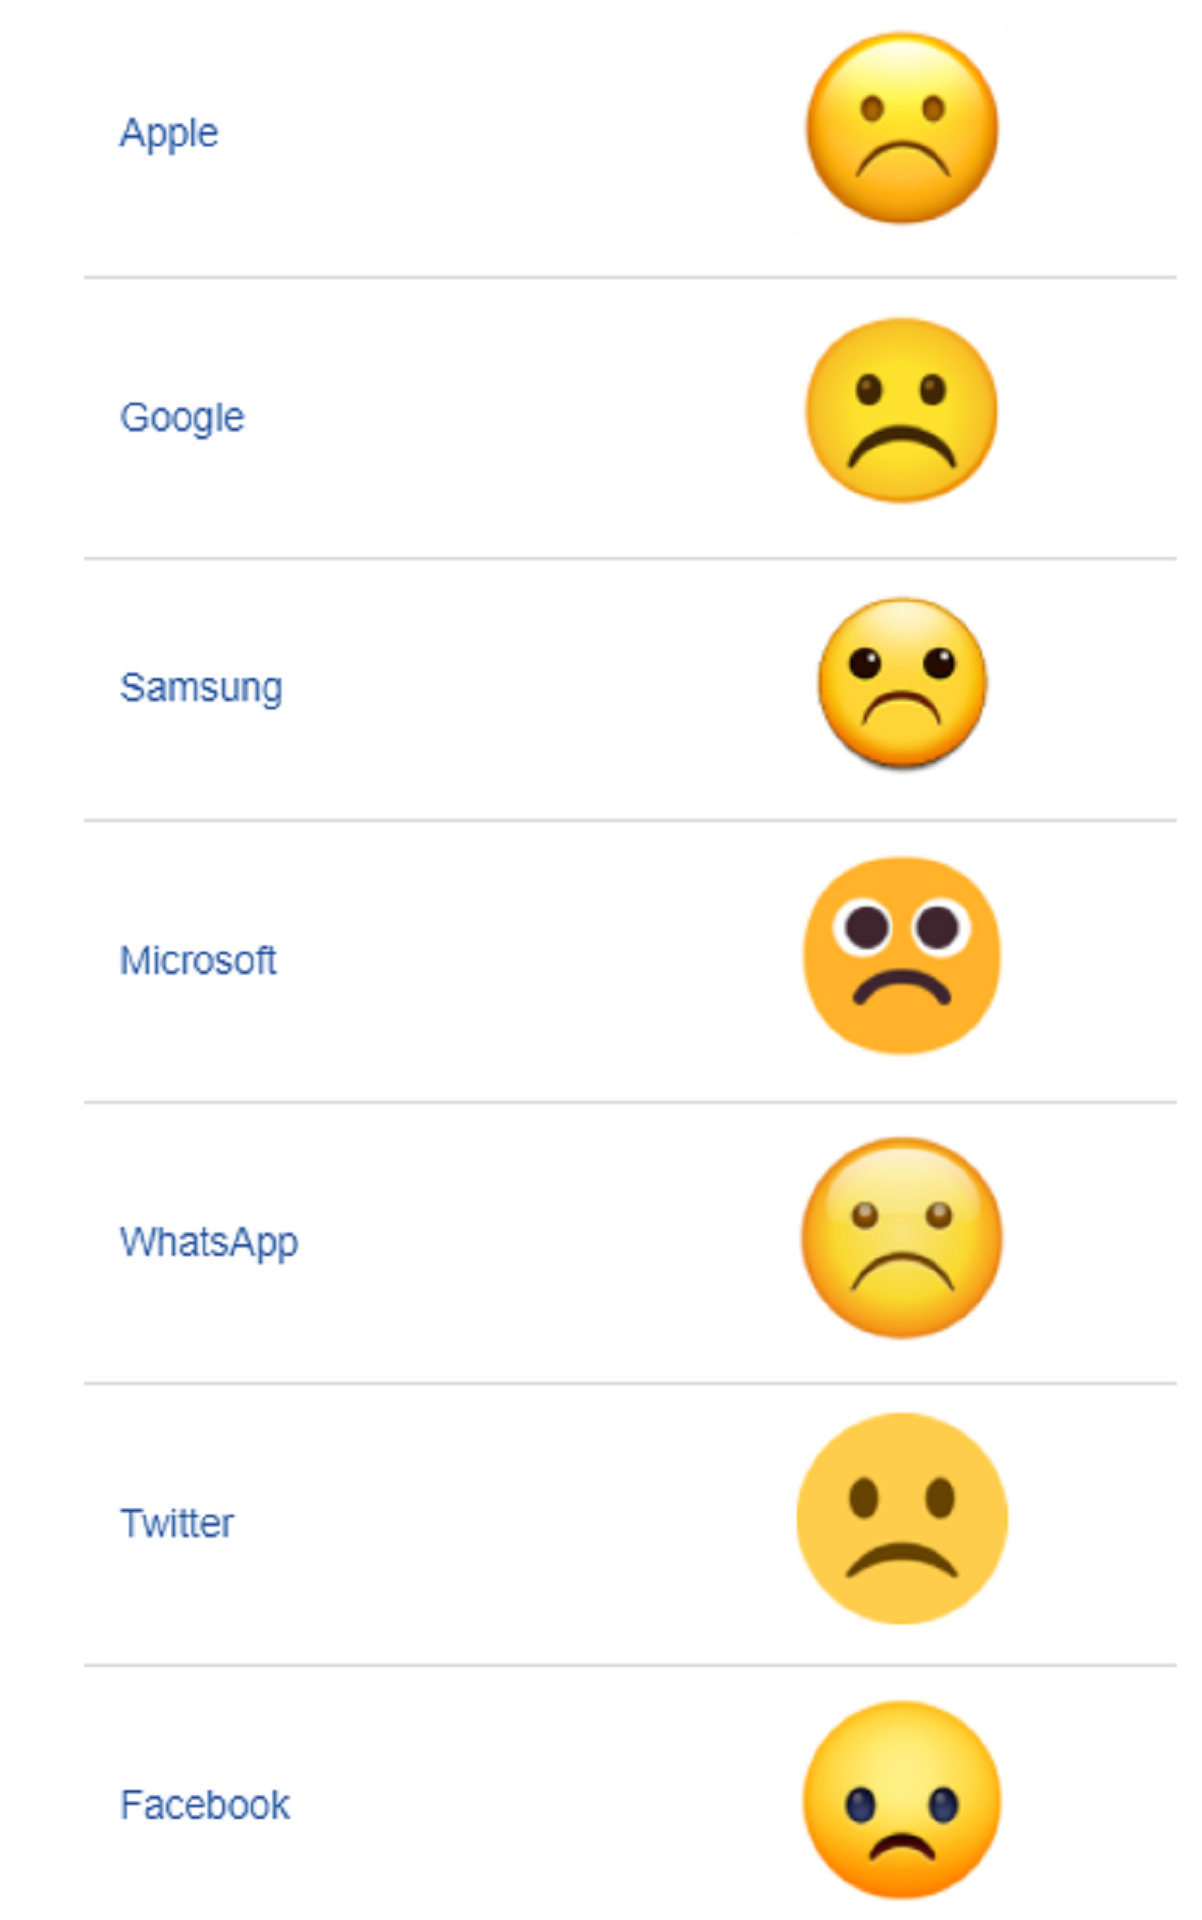The height and width of the screenshot is (1920, 1202).
Task: Click the Facebook emoji's right eye
Action: [943, 1806]
